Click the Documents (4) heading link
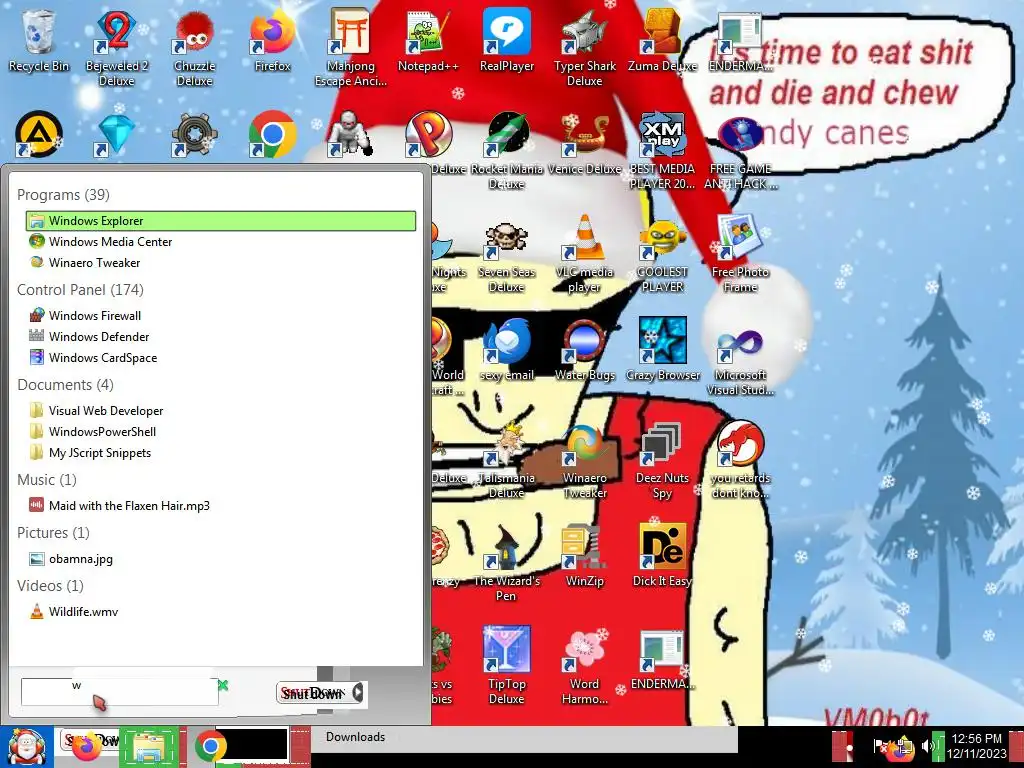 pos(65,385)
